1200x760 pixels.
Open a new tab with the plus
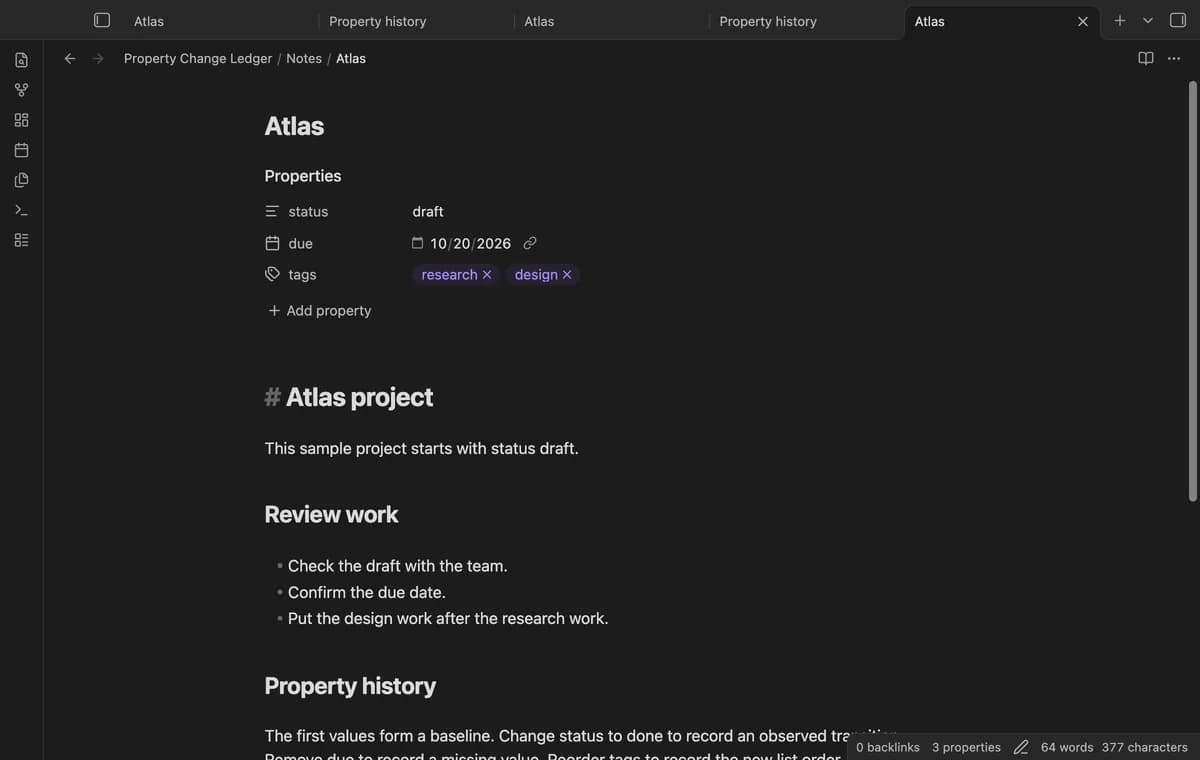(1120, 20)
